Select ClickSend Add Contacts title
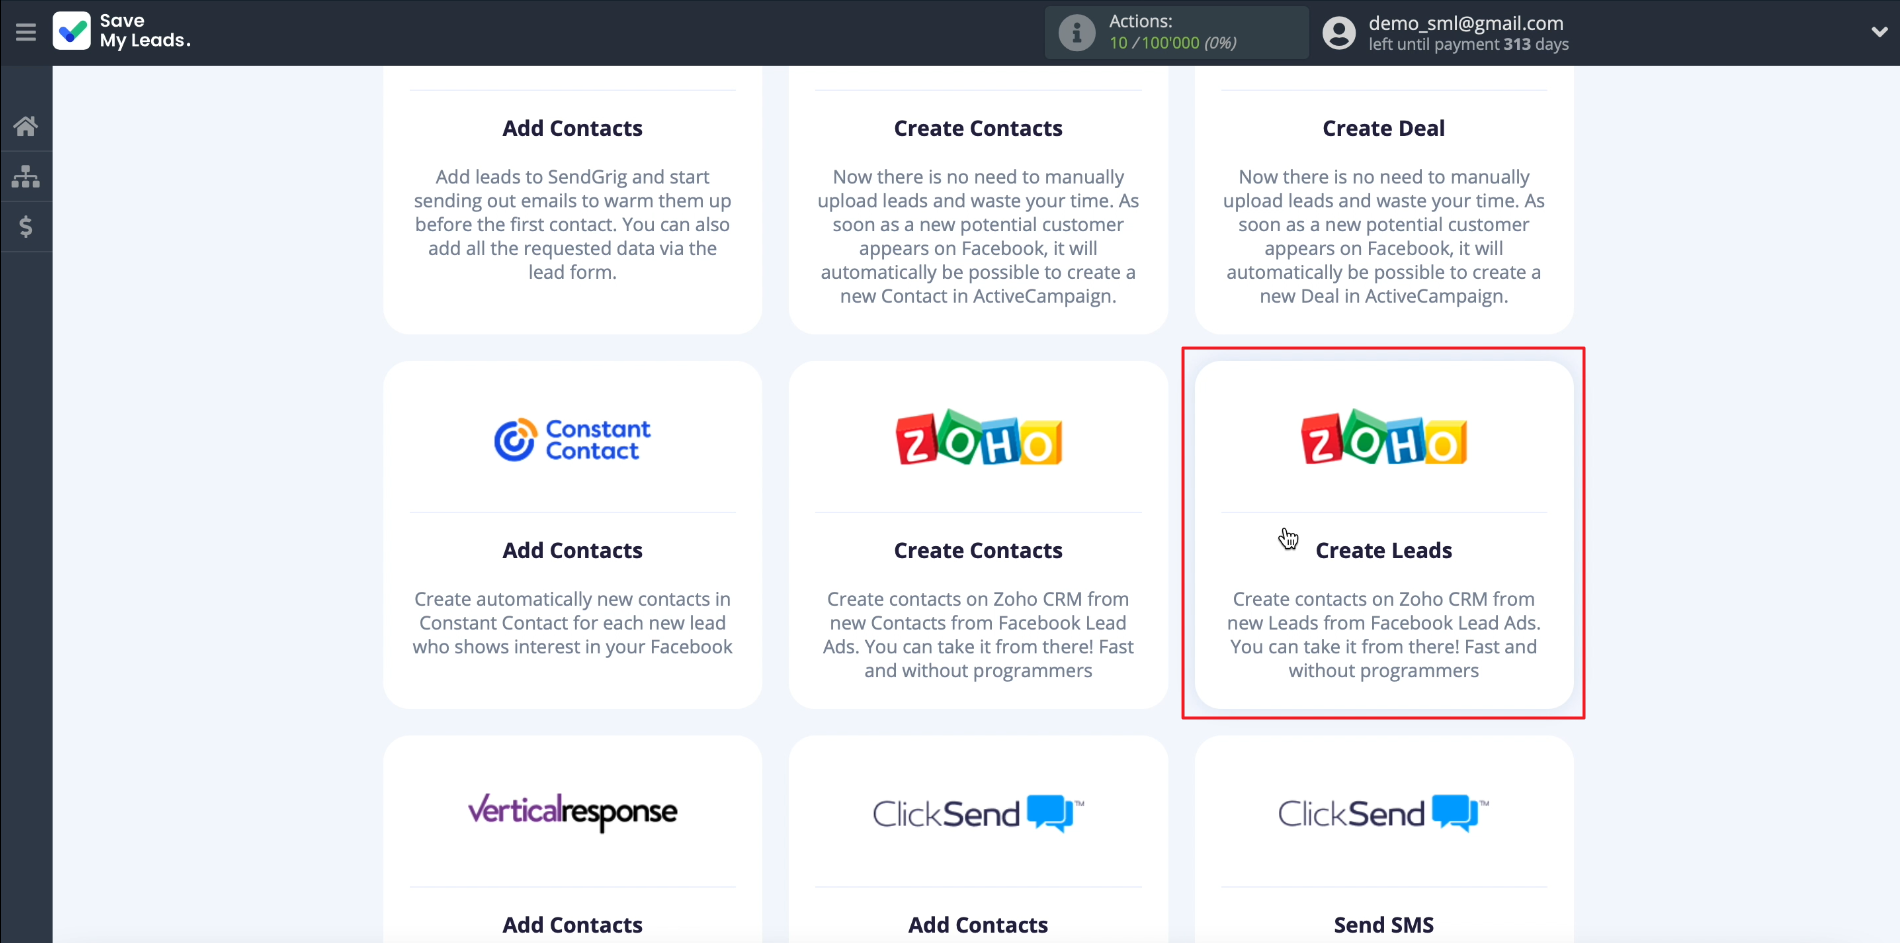This screenshot has height=943, width=1900. coord(978,925)
